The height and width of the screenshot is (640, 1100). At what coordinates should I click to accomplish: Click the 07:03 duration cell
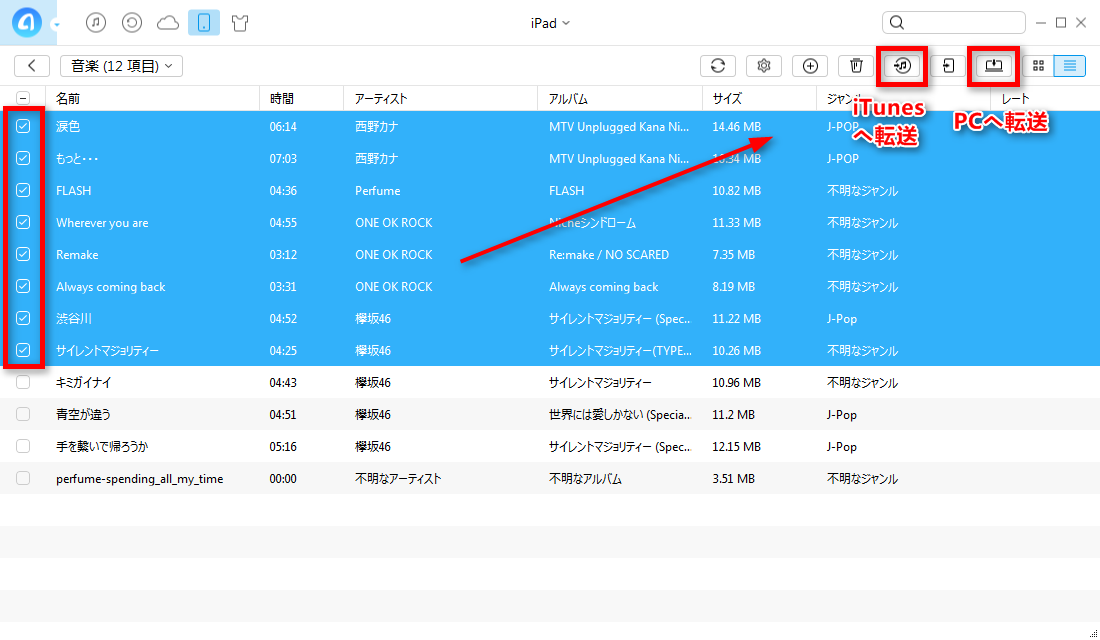tap(283, 159)
